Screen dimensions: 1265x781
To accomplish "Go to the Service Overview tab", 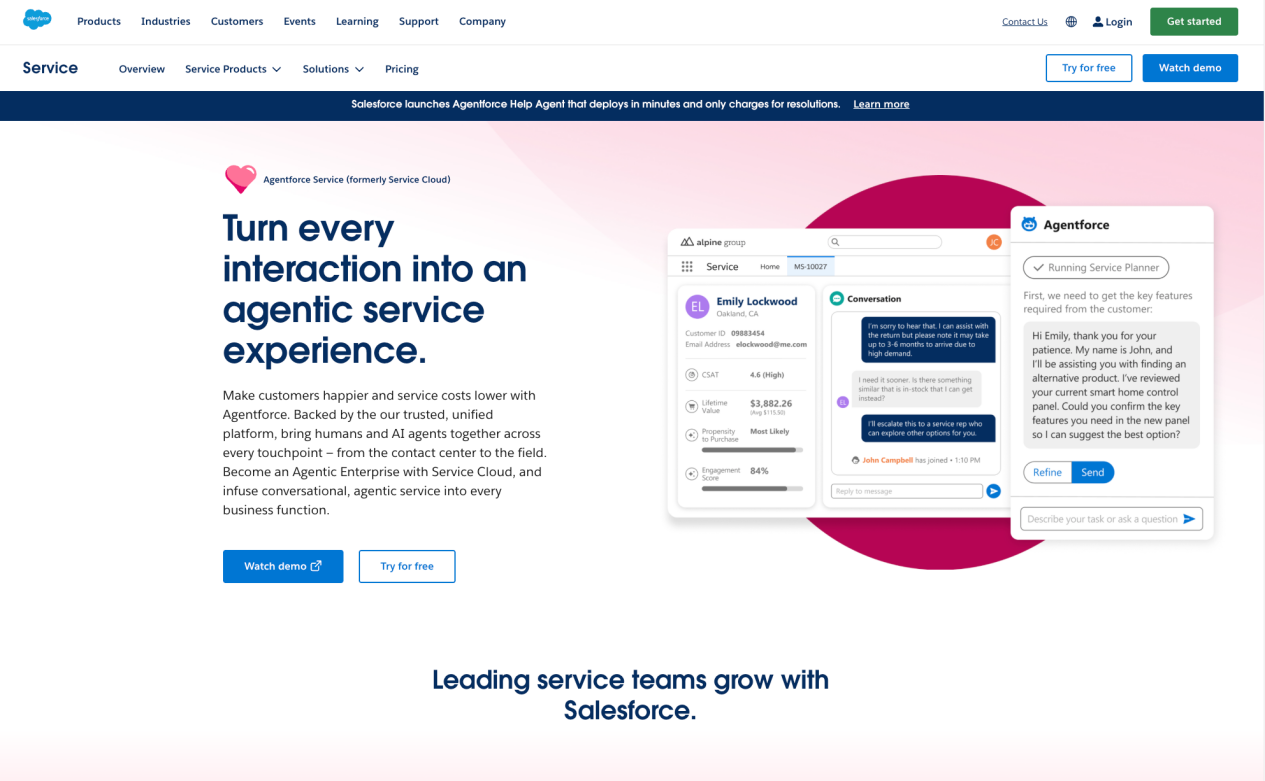I will (142, 69).
